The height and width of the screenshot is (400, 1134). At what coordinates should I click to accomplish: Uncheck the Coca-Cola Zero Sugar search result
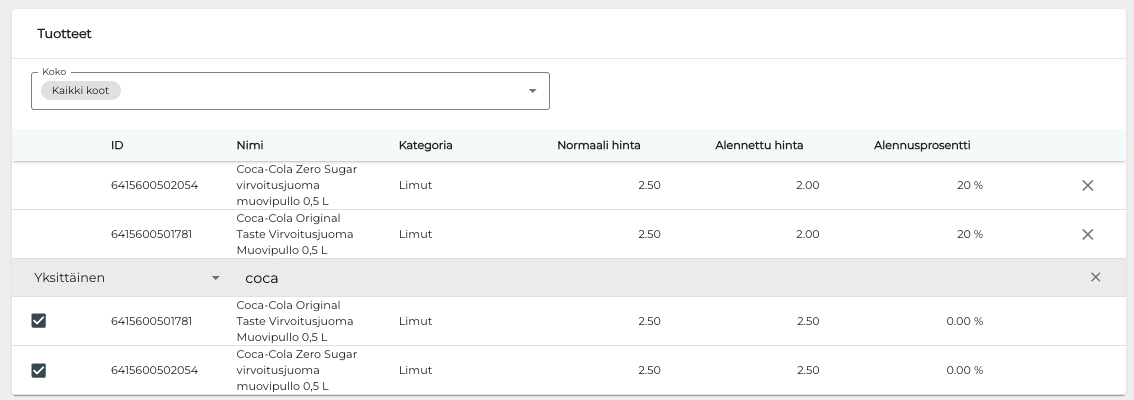(x=39, y=370)
